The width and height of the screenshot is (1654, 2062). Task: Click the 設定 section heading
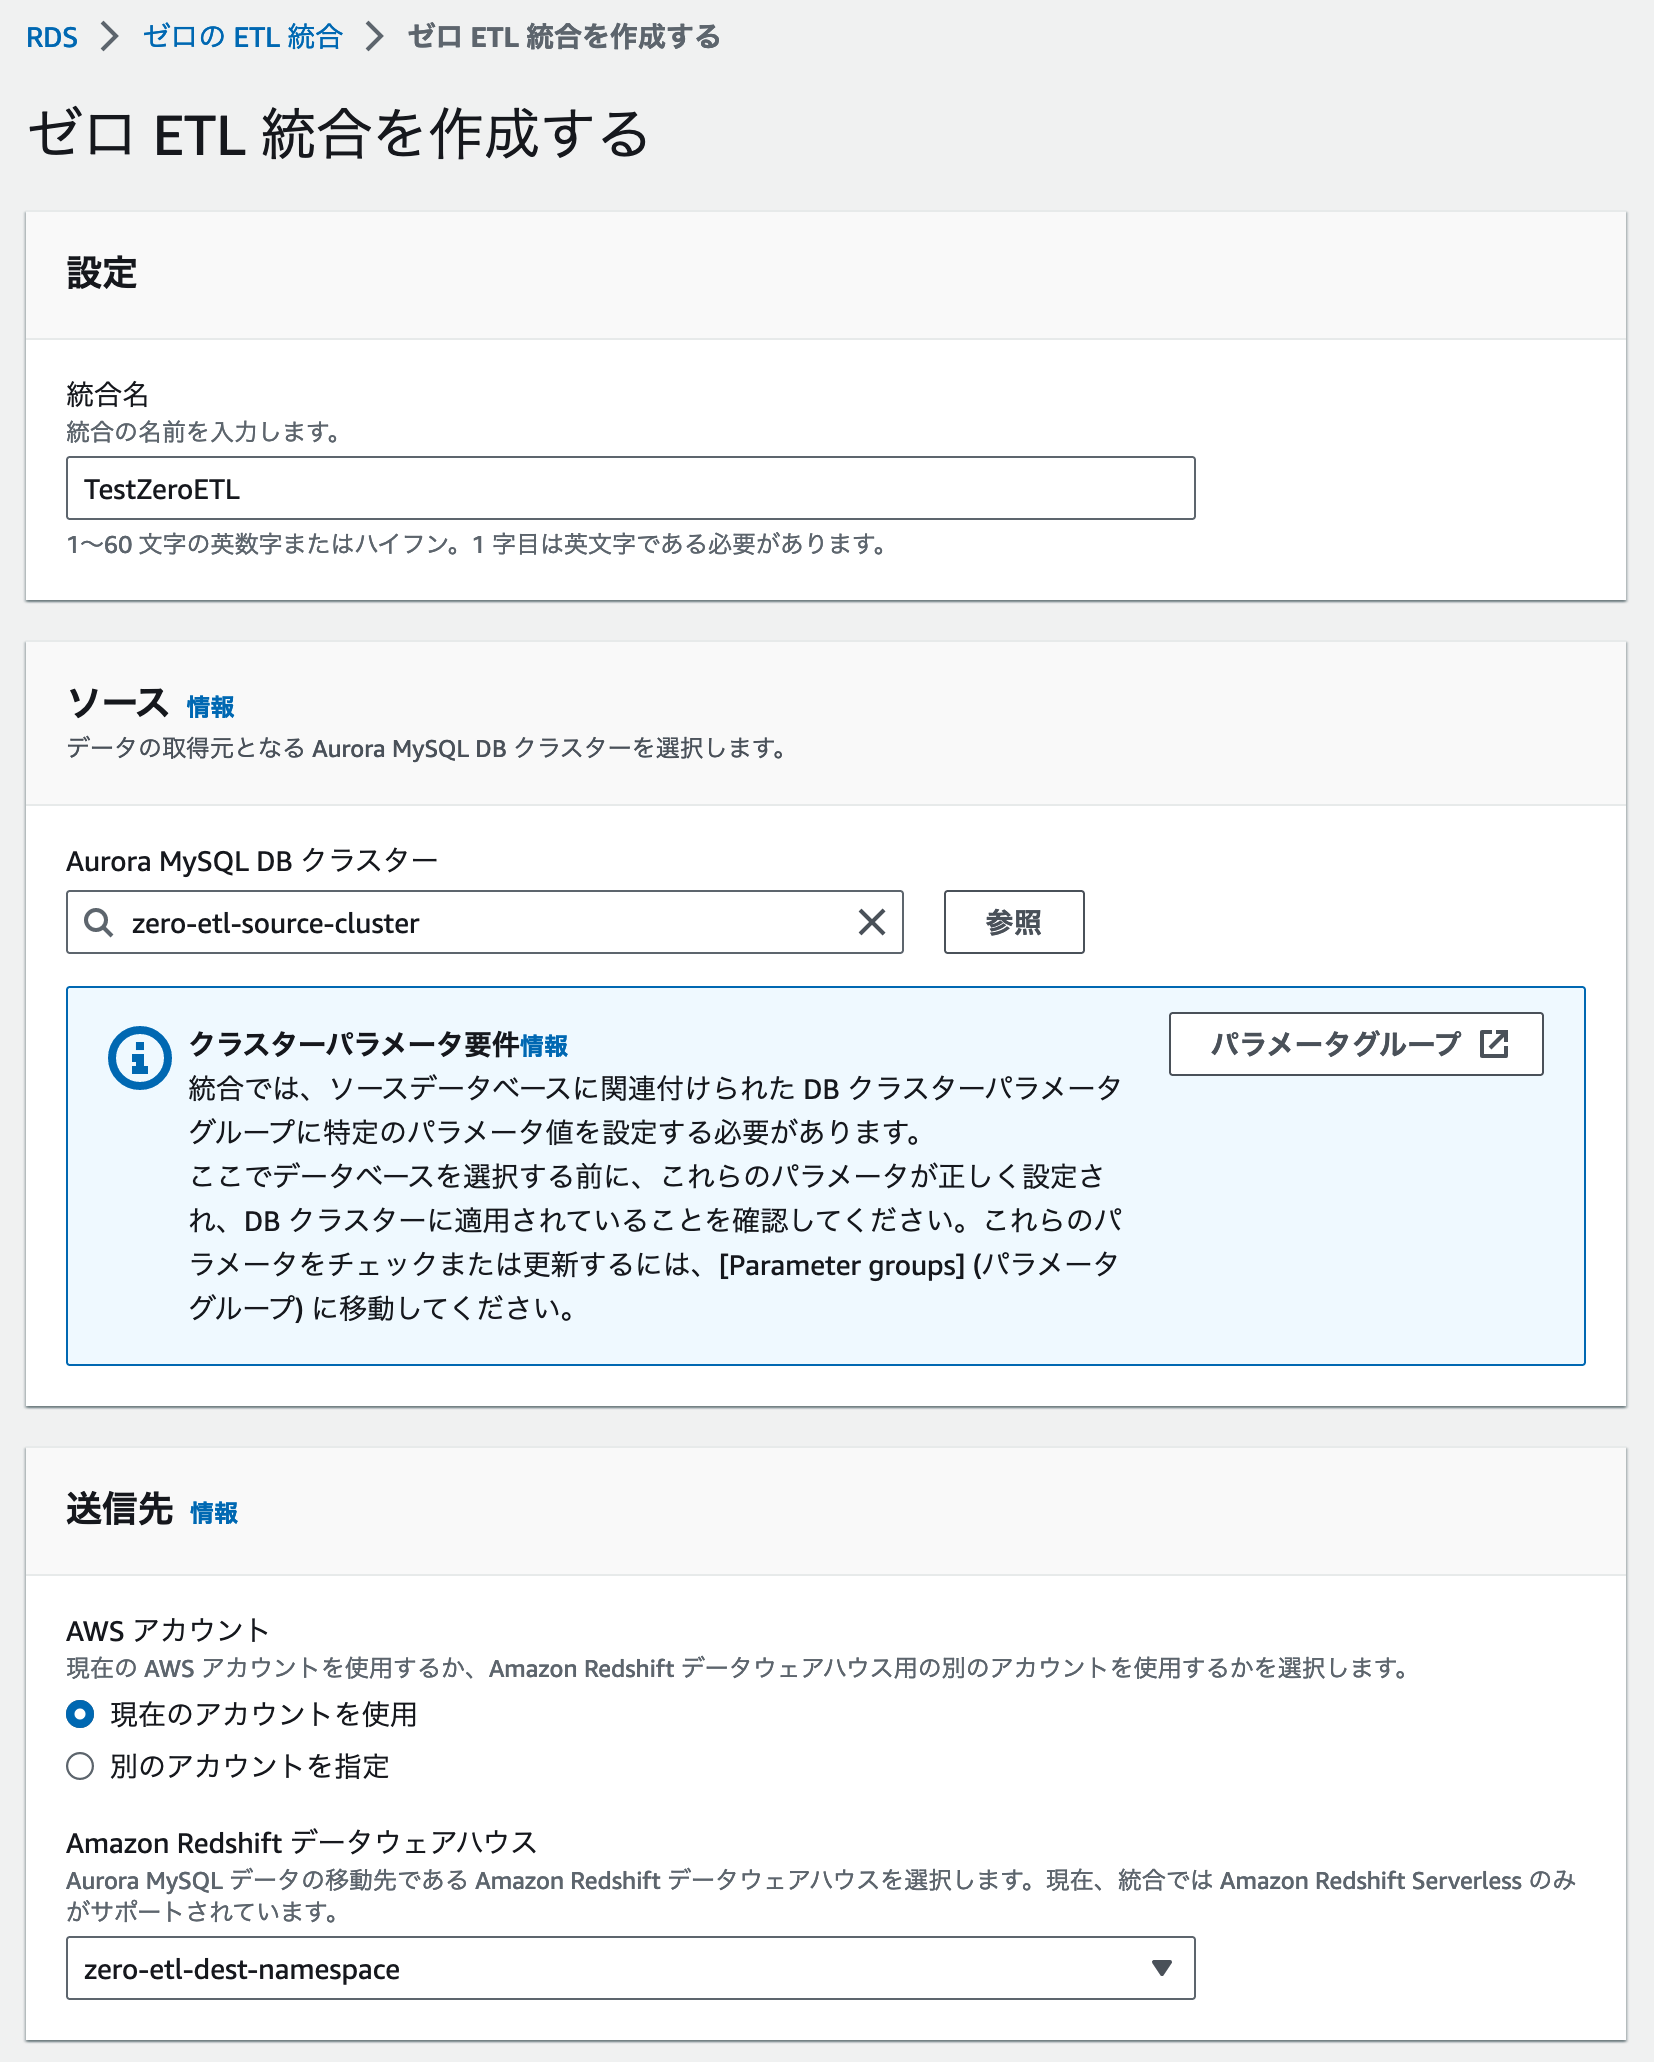(x=102, y=273)
